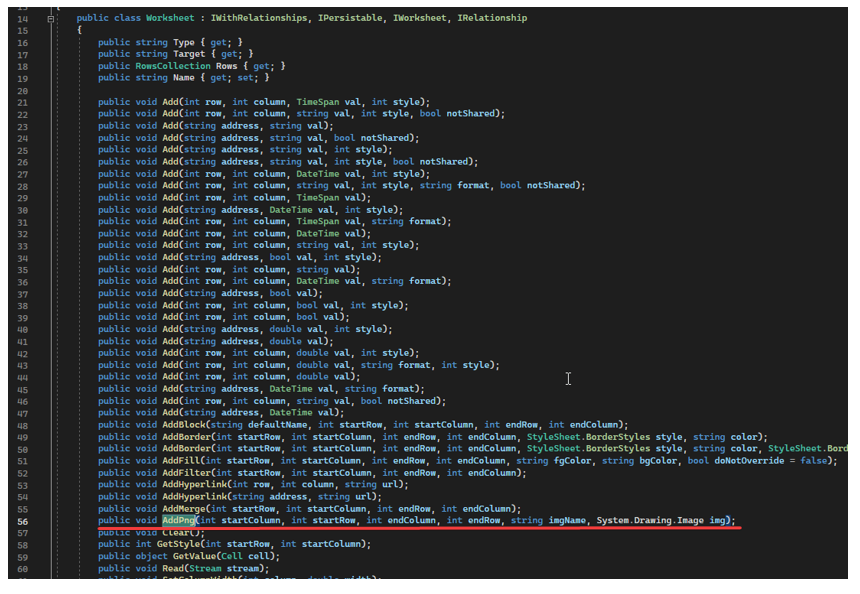Click line number 14 in the gutter
Viewport: 860px width, 594px height.
point(22,18)
